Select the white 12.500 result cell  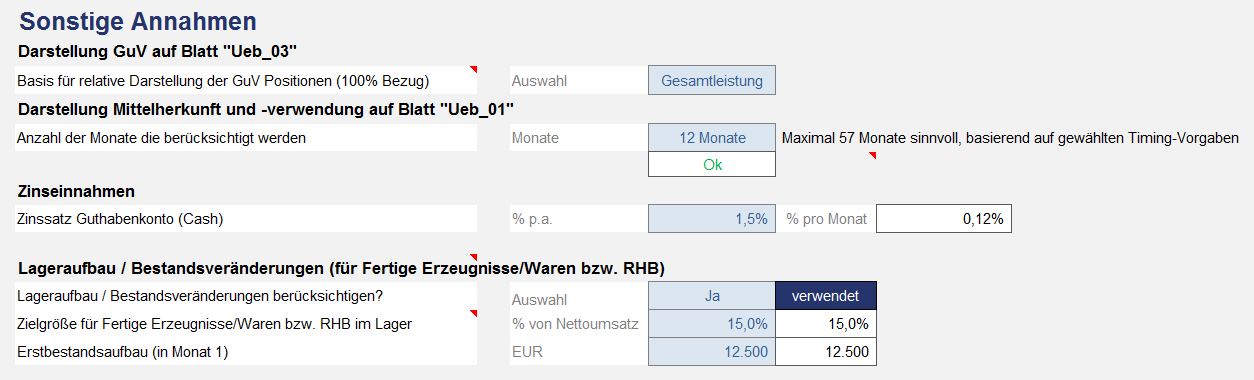(x=826, y=352)
